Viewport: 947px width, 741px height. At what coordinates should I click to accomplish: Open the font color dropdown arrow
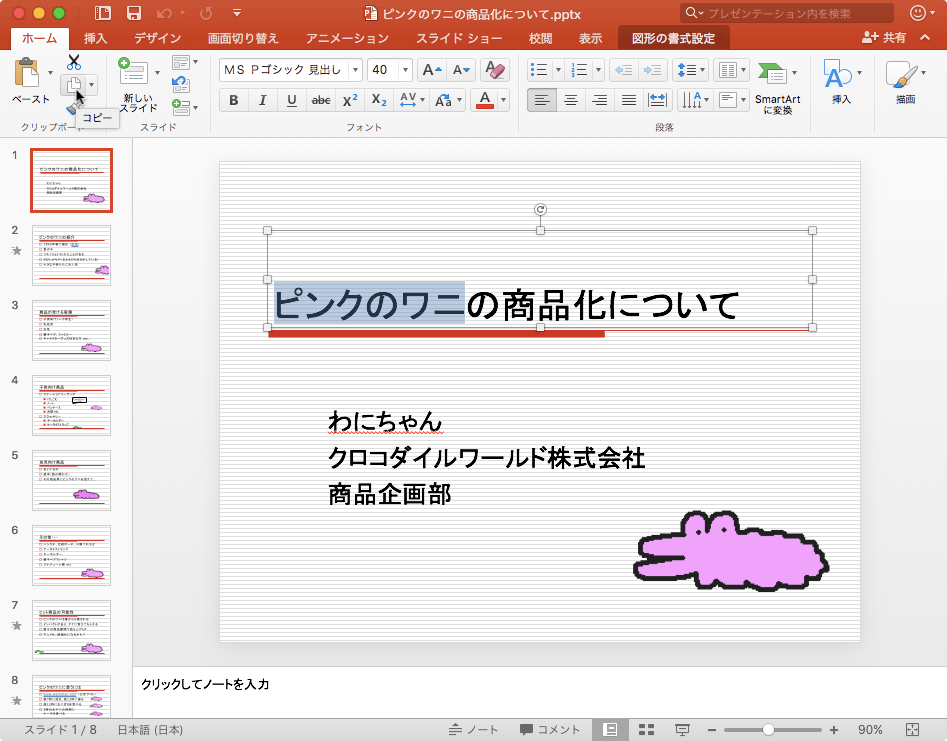coord(502,99)
